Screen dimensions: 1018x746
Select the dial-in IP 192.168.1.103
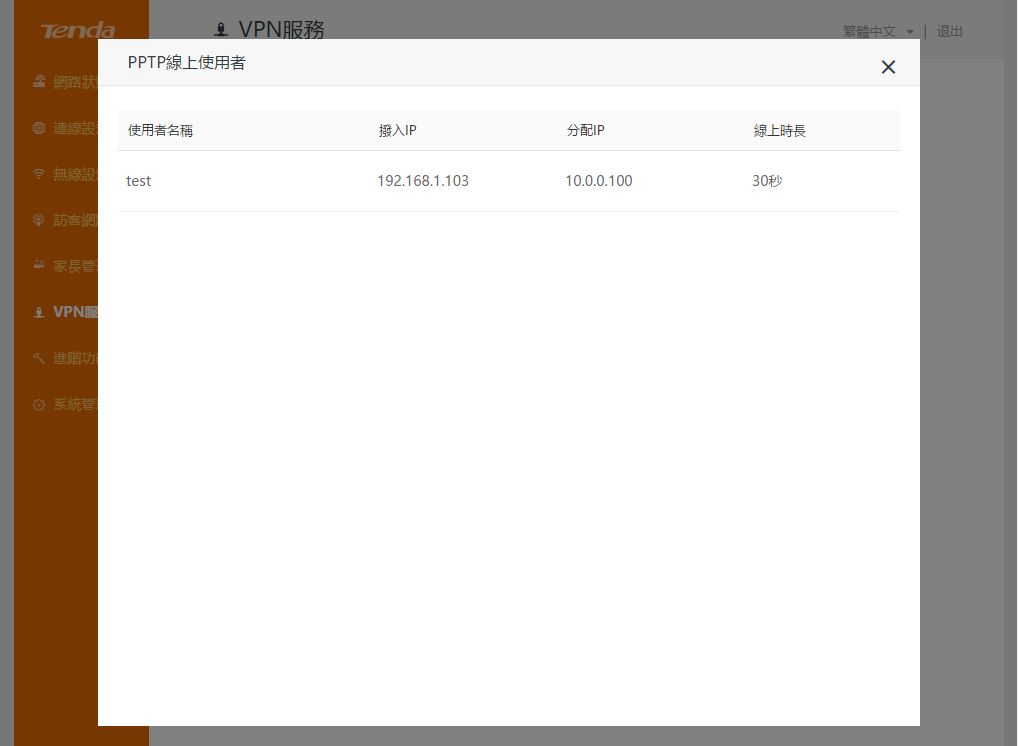(x=423, y=181)
